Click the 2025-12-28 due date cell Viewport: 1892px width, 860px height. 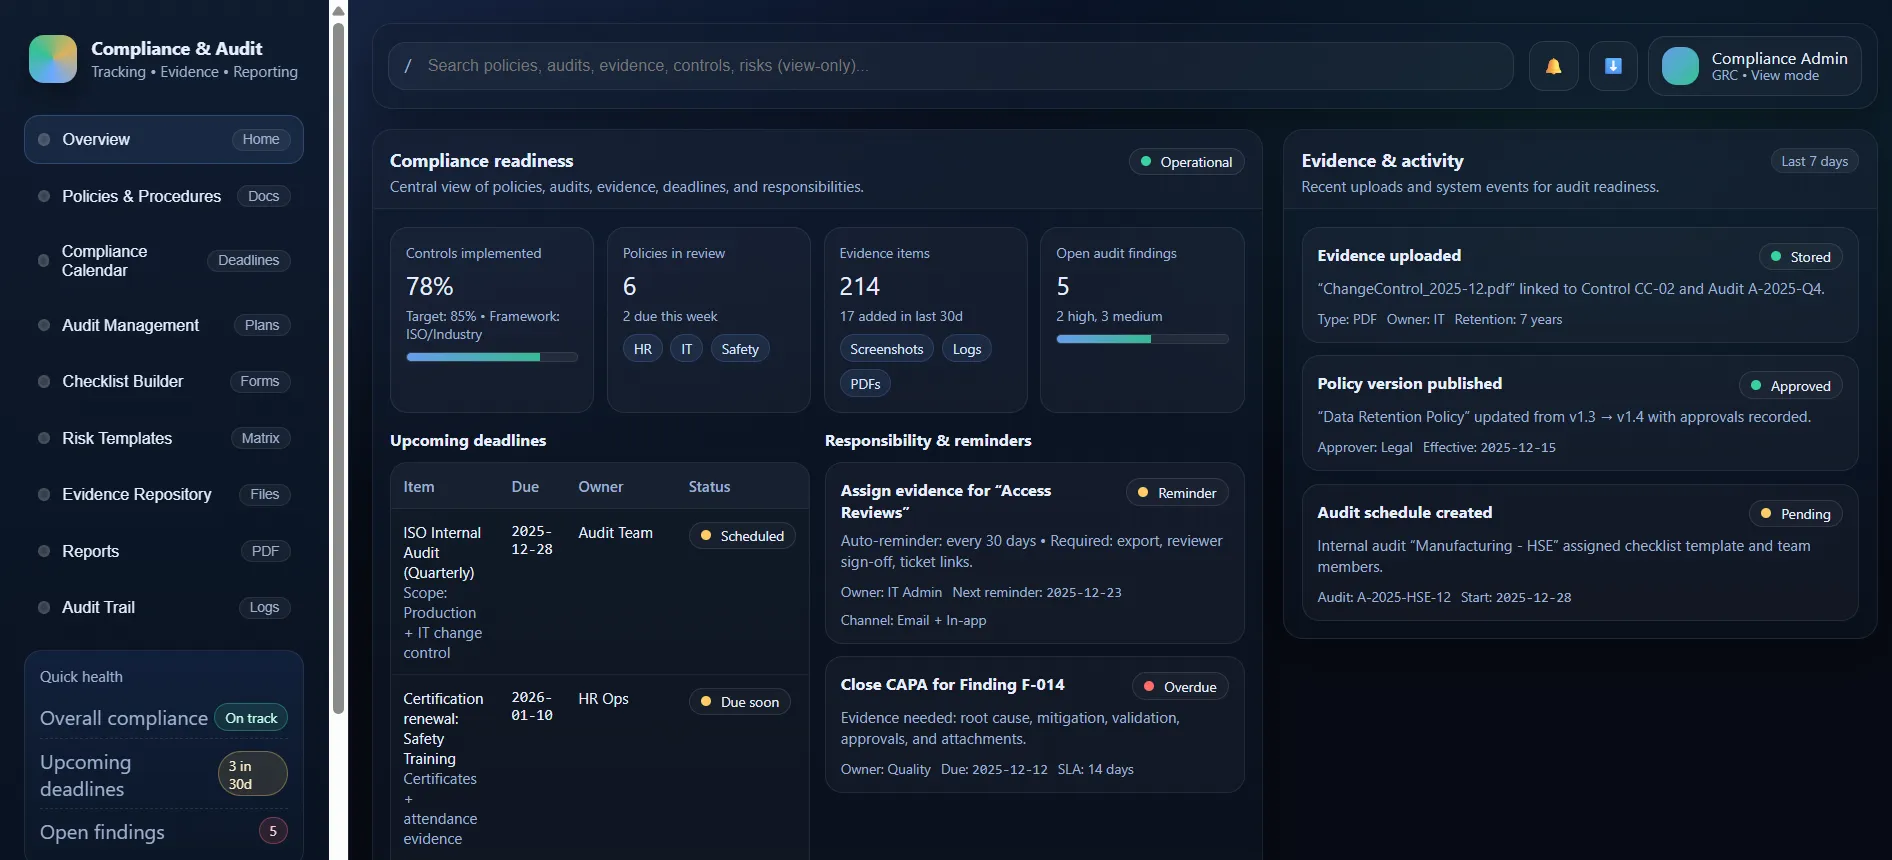[x=532, y=541]
